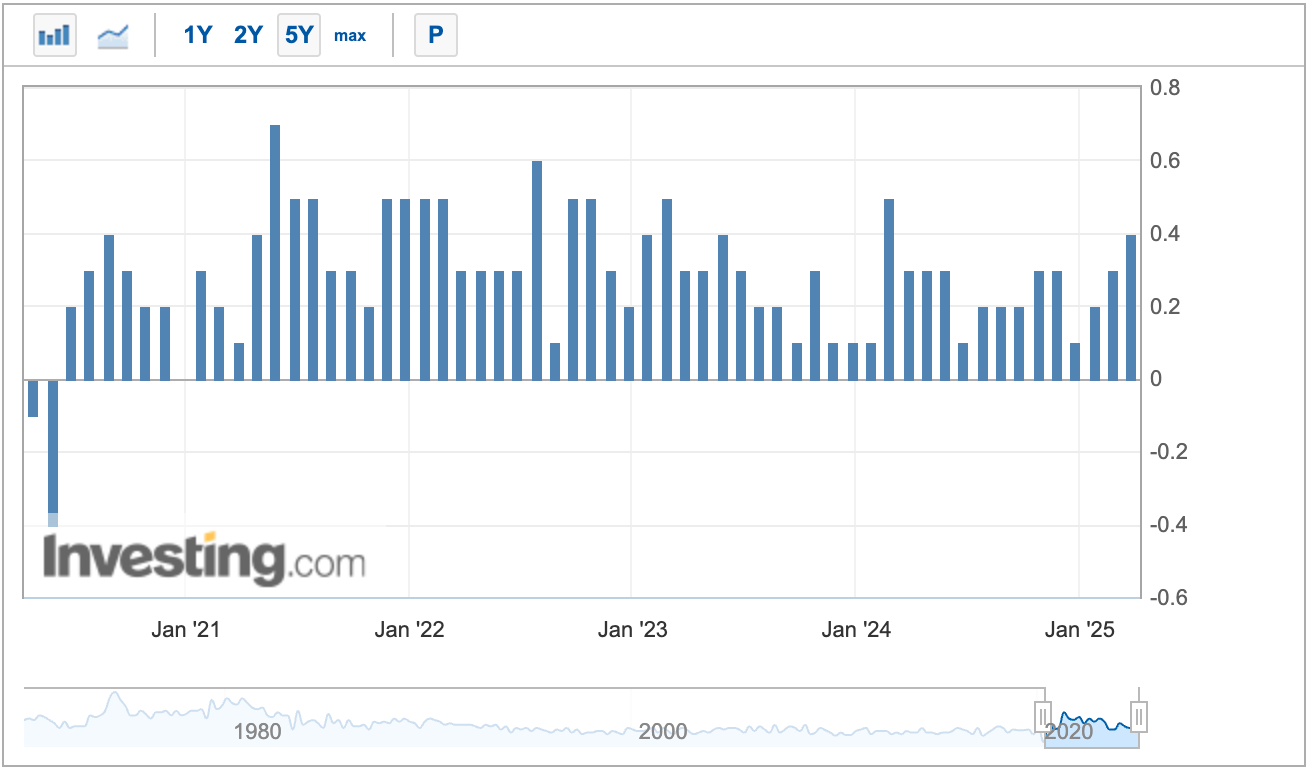
Task: Click the tallest 0.7 bar in mid-2021
Action: coord(275,253)
